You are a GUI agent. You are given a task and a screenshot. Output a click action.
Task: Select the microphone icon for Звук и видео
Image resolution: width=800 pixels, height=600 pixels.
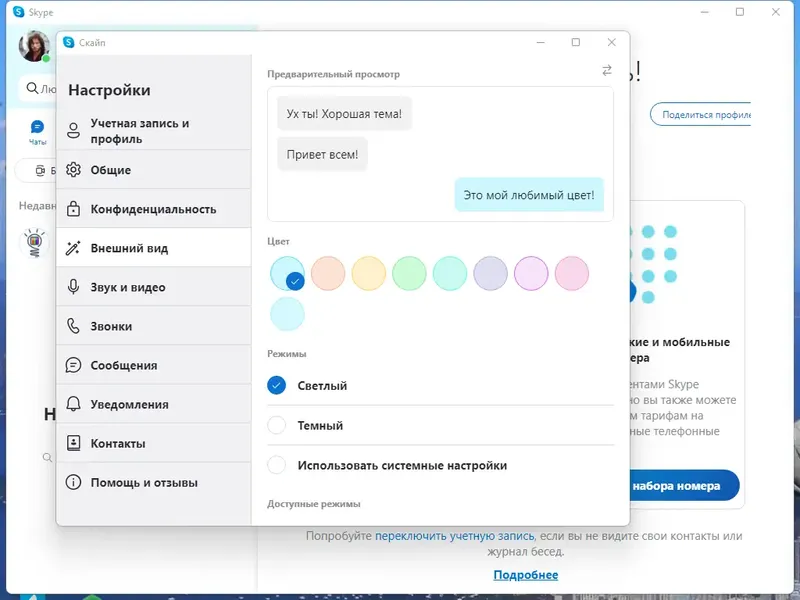pos(74,286)
